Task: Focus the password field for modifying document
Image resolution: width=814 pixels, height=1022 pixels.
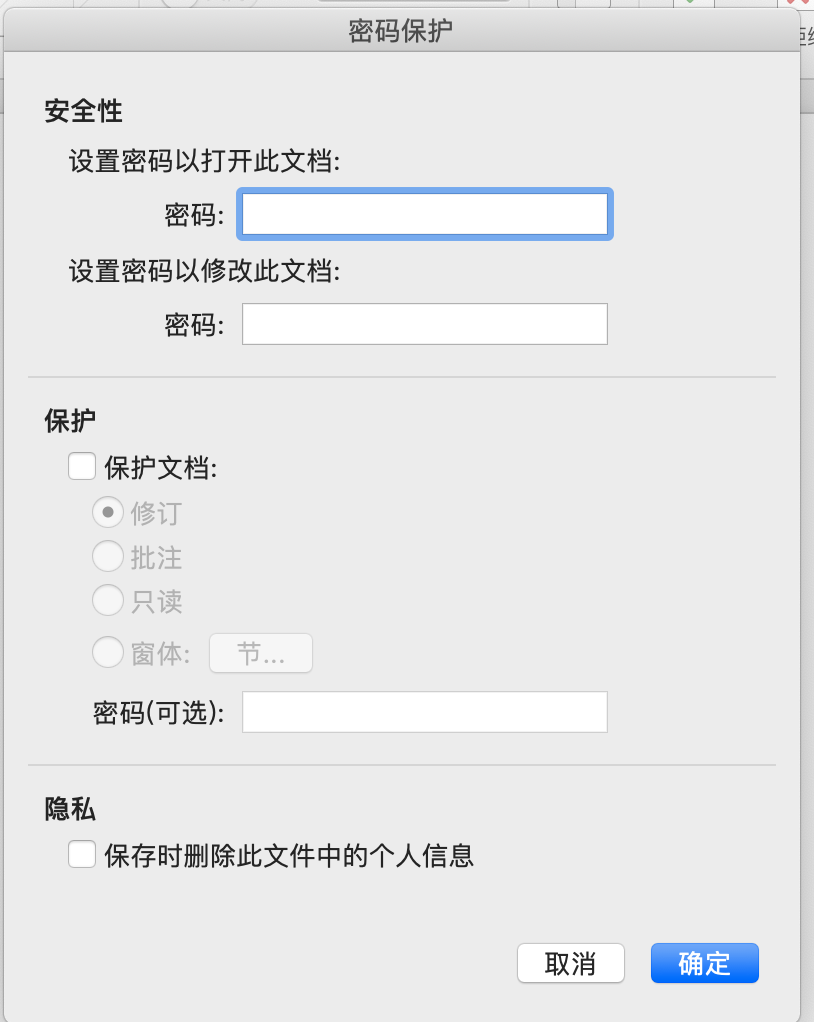Action: pyautogui.click(x=425, y=324)
